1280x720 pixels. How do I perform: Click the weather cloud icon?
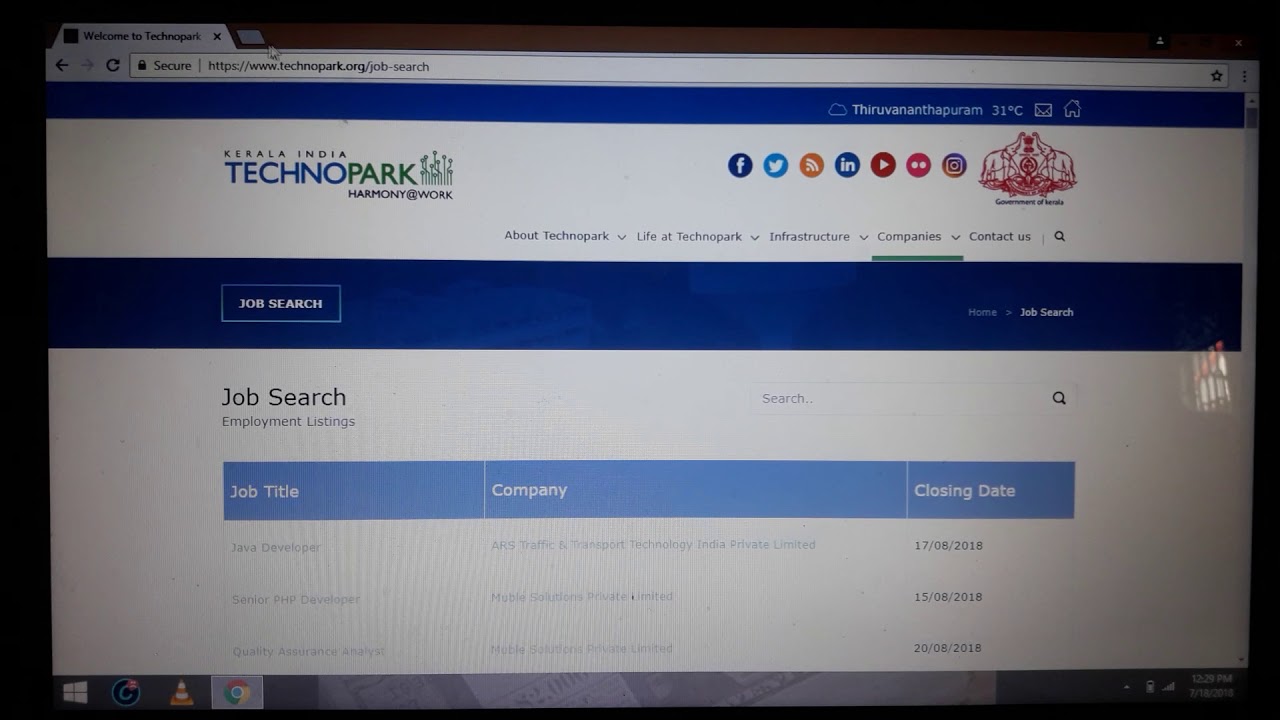(838, 110)
